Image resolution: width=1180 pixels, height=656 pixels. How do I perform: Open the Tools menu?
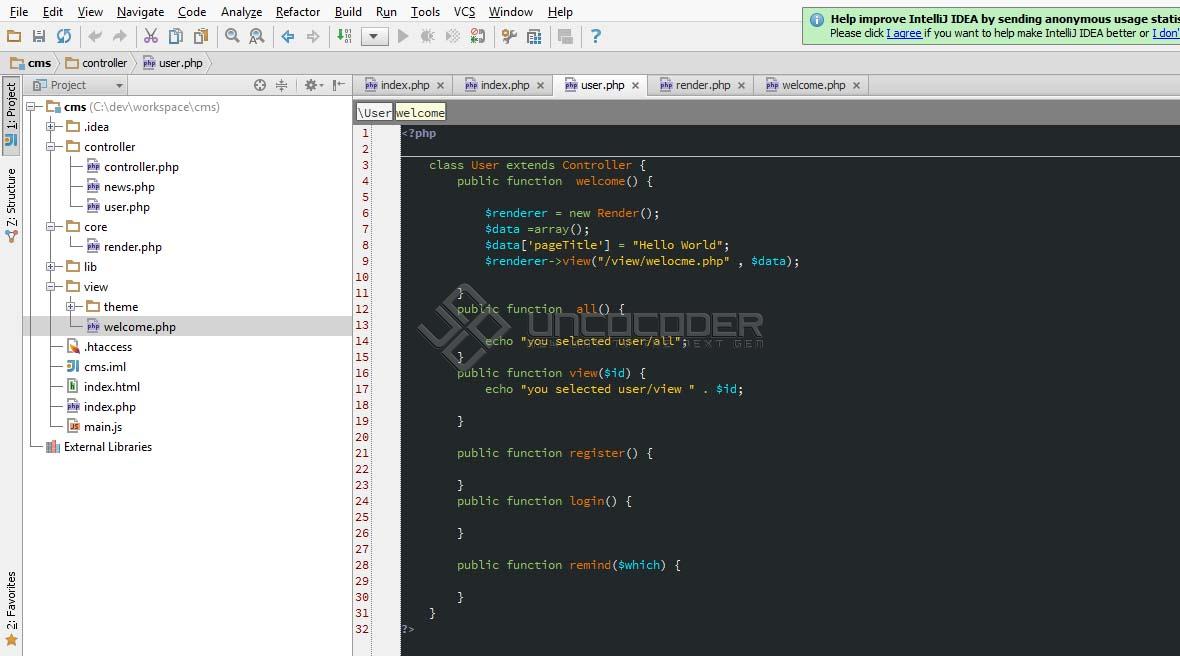point(425,11)
